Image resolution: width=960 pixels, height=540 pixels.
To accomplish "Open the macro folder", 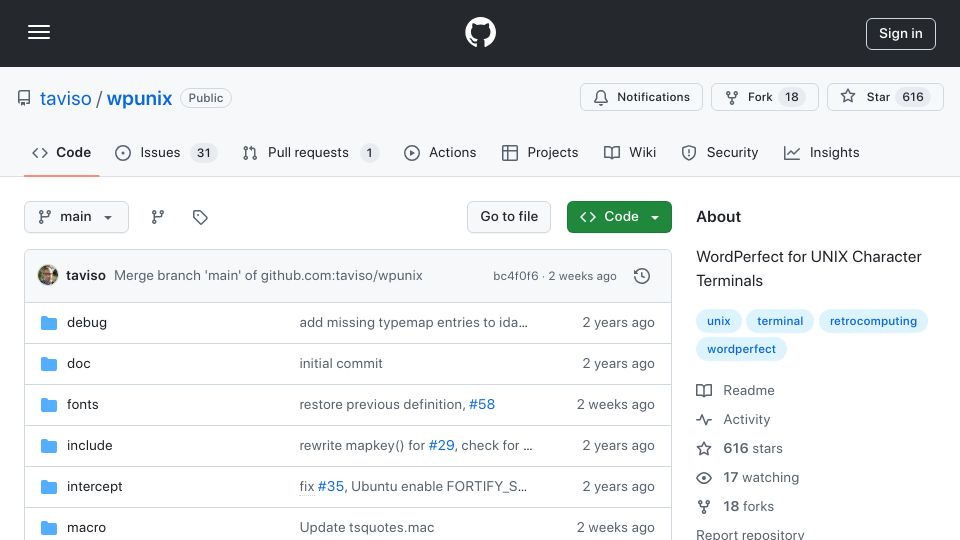I will tap(86, 528).
